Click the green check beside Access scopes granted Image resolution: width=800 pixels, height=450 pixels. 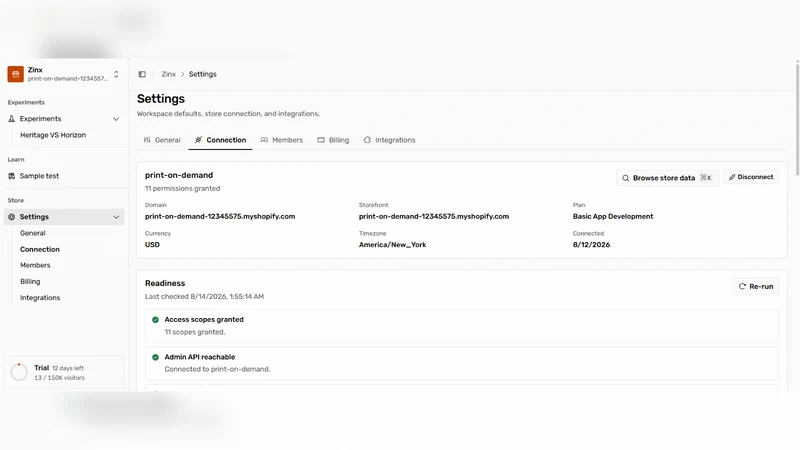pyautogui.click(x=156, y=320)
